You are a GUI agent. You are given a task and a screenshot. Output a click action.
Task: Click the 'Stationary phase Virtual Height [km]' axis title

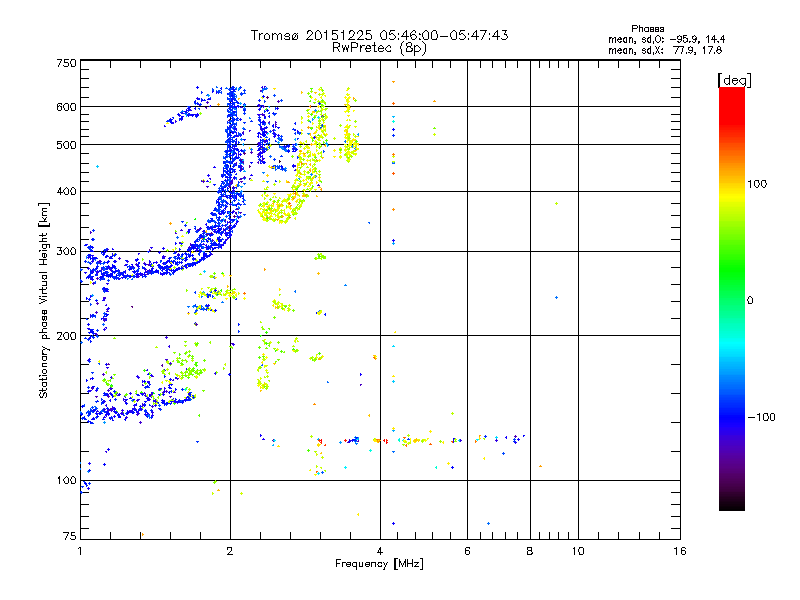coord(44,300)
